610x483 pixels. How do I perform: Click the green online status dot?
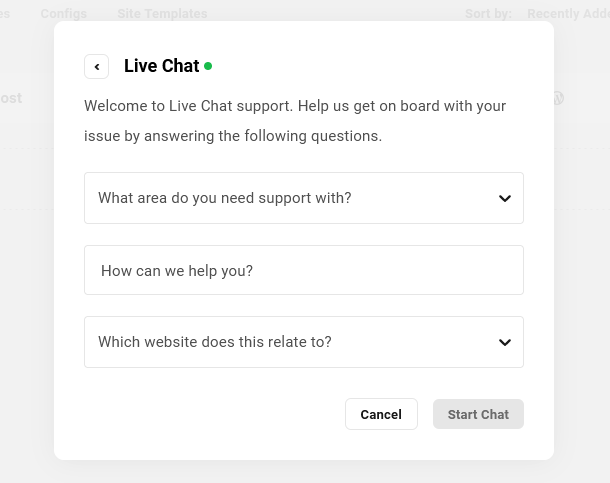[208, 67]
